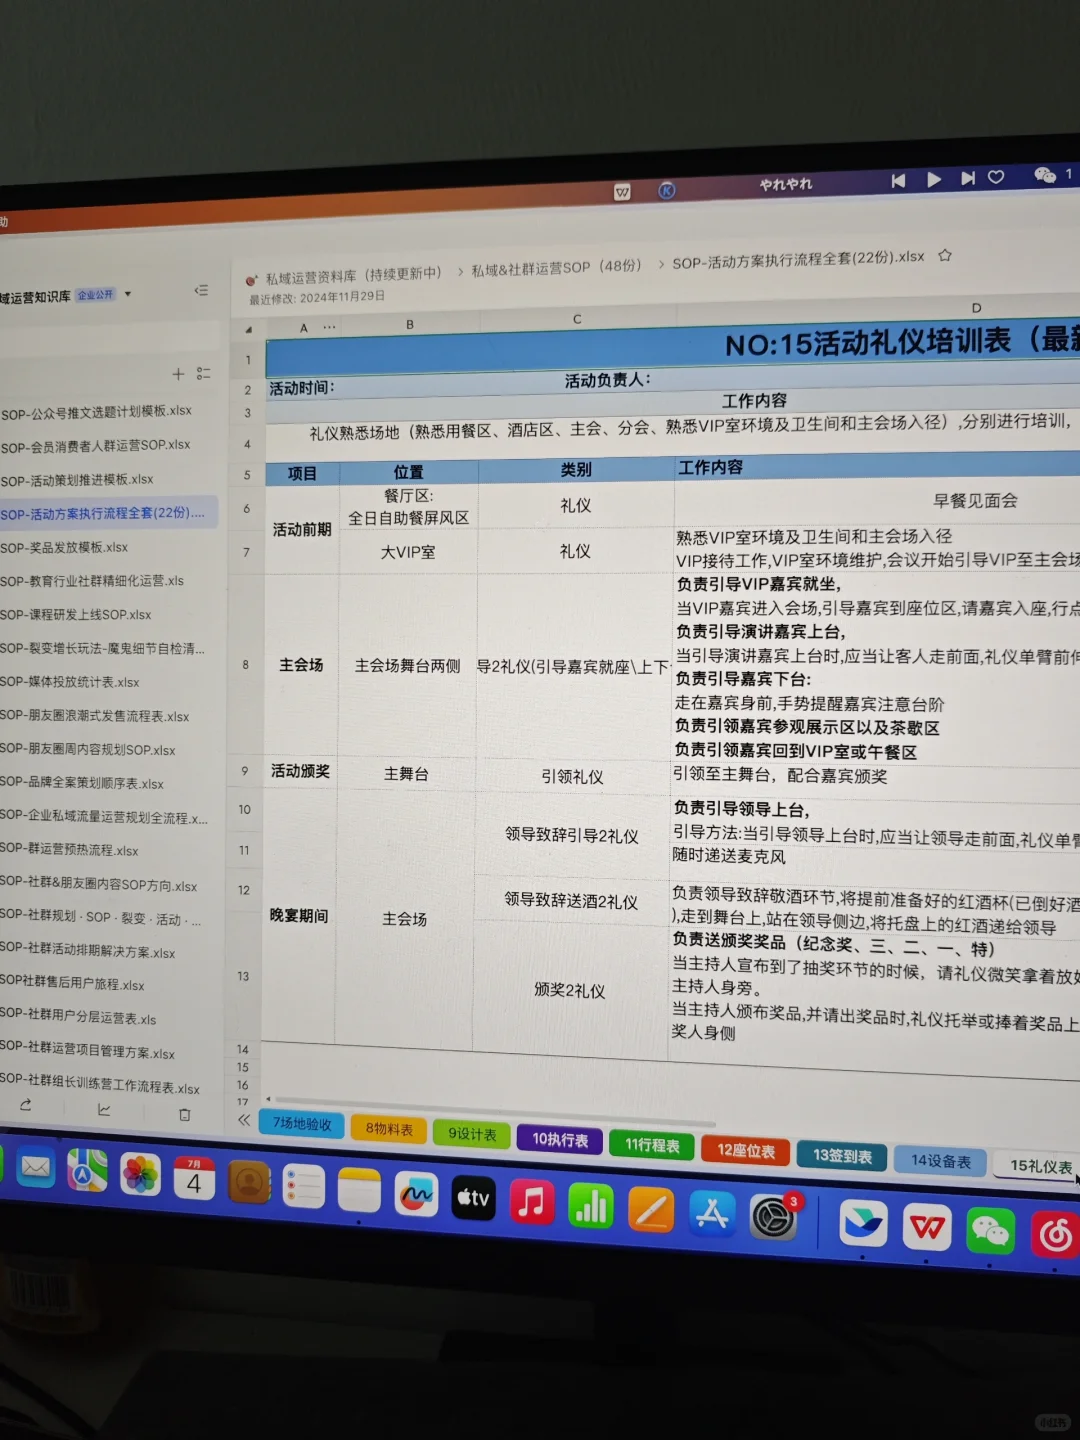Click the trash icon at sidebar bottom

tap(184, 1114)
